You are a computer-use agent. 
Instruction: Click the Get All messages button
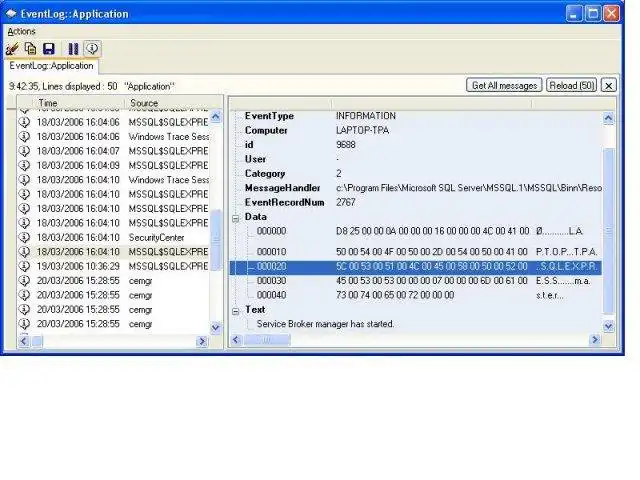click(504, 85)
